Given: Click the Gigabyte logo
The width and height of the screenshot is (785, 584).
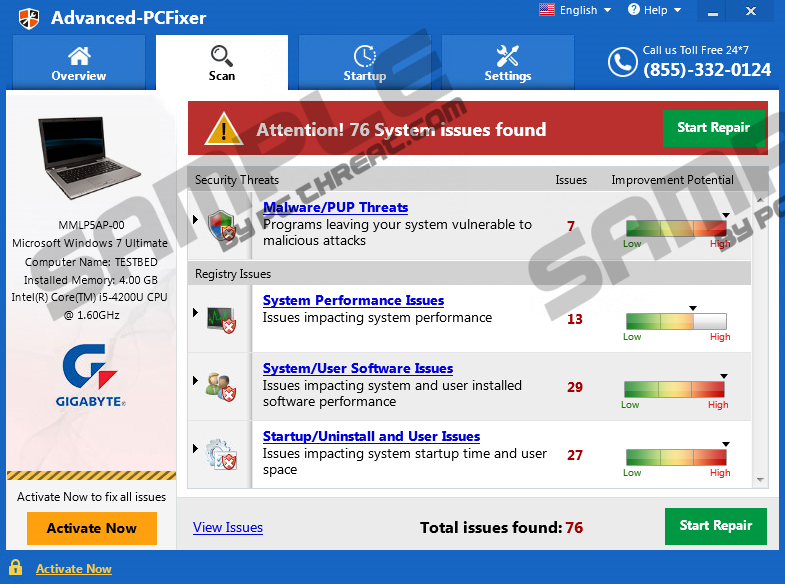Looking at the screenshot, I should coord(91,375).
